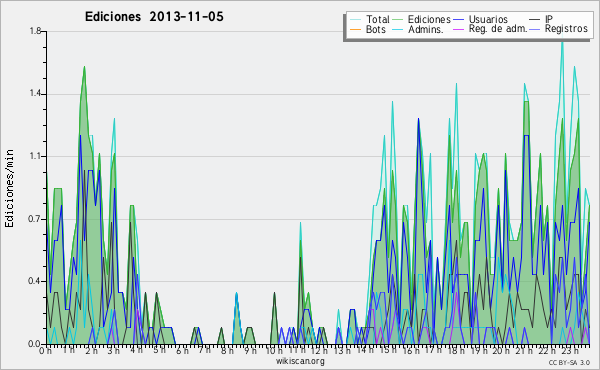Click the CC BY-SA 3.0 license text
The image size is (600, 370).
tap(569, 363)
